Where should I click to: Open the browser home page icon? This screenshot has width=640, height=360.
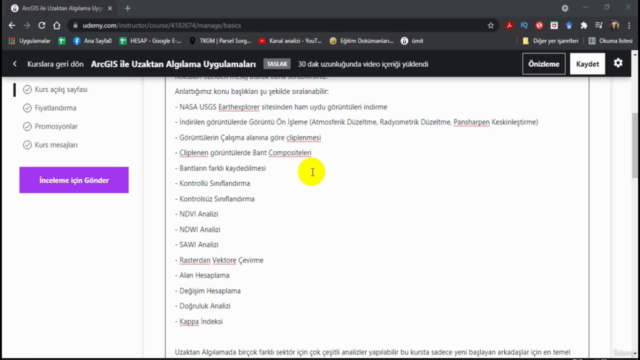pyautogui.click(x=57, y=25)
